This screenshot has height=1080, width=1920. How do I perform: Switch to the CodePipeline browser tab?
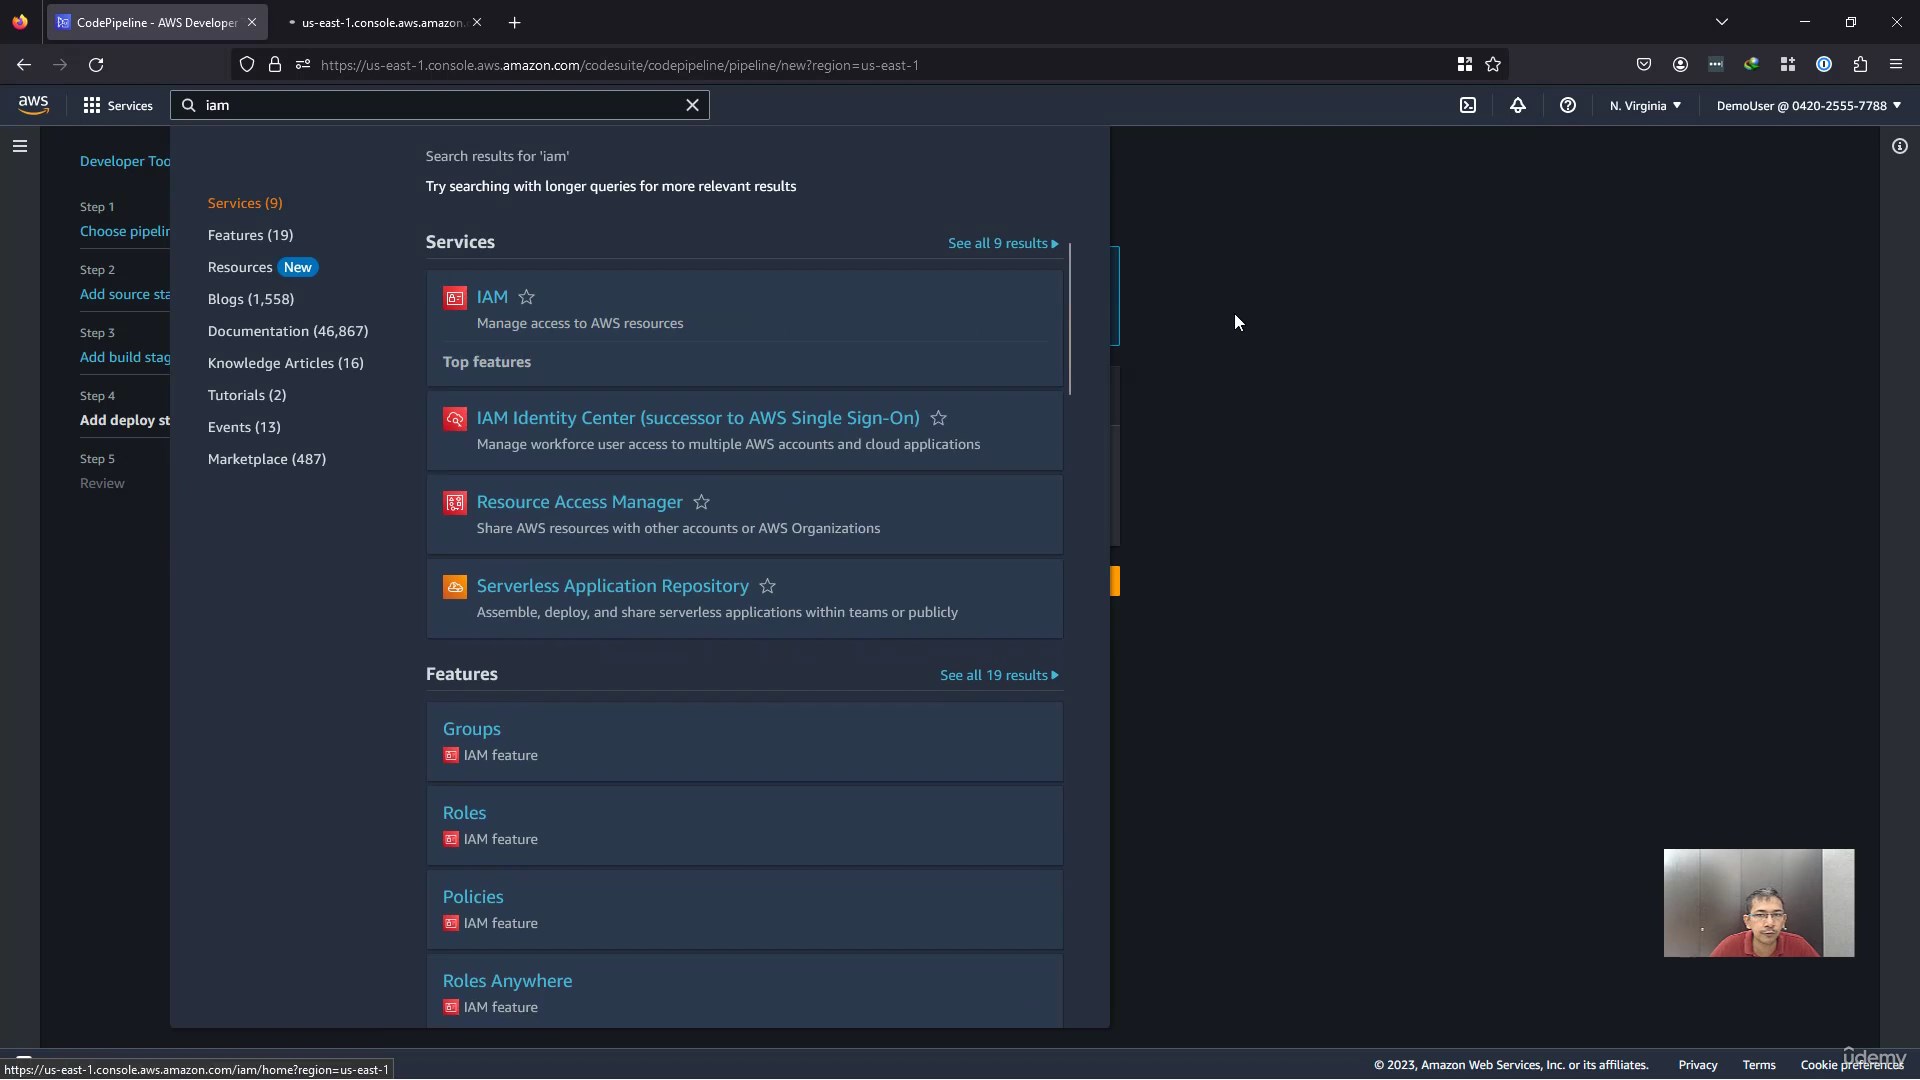point(157,22)
